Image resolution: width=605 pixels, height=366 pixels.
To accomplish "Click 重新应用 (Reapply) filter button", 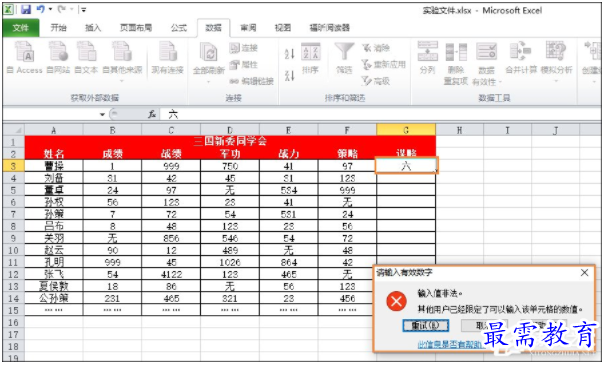I will (x=383, y=64).
